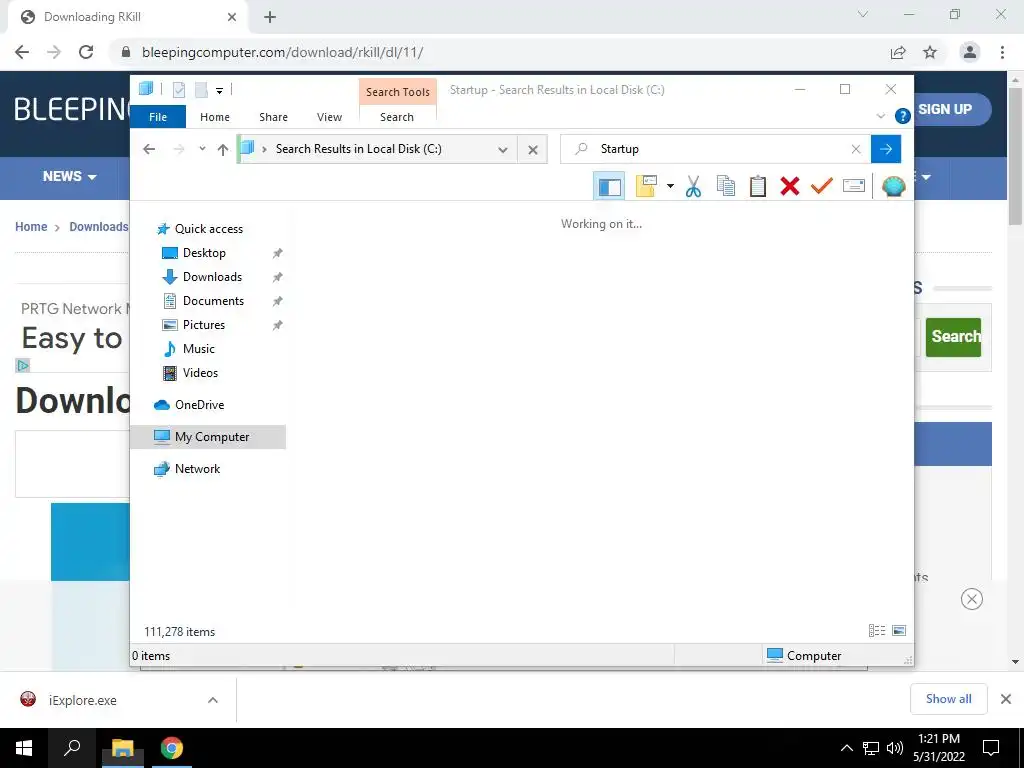This screenshot has width=1024, height=768.
Task: Click the Paste clipboard icon
Action: 758,187
